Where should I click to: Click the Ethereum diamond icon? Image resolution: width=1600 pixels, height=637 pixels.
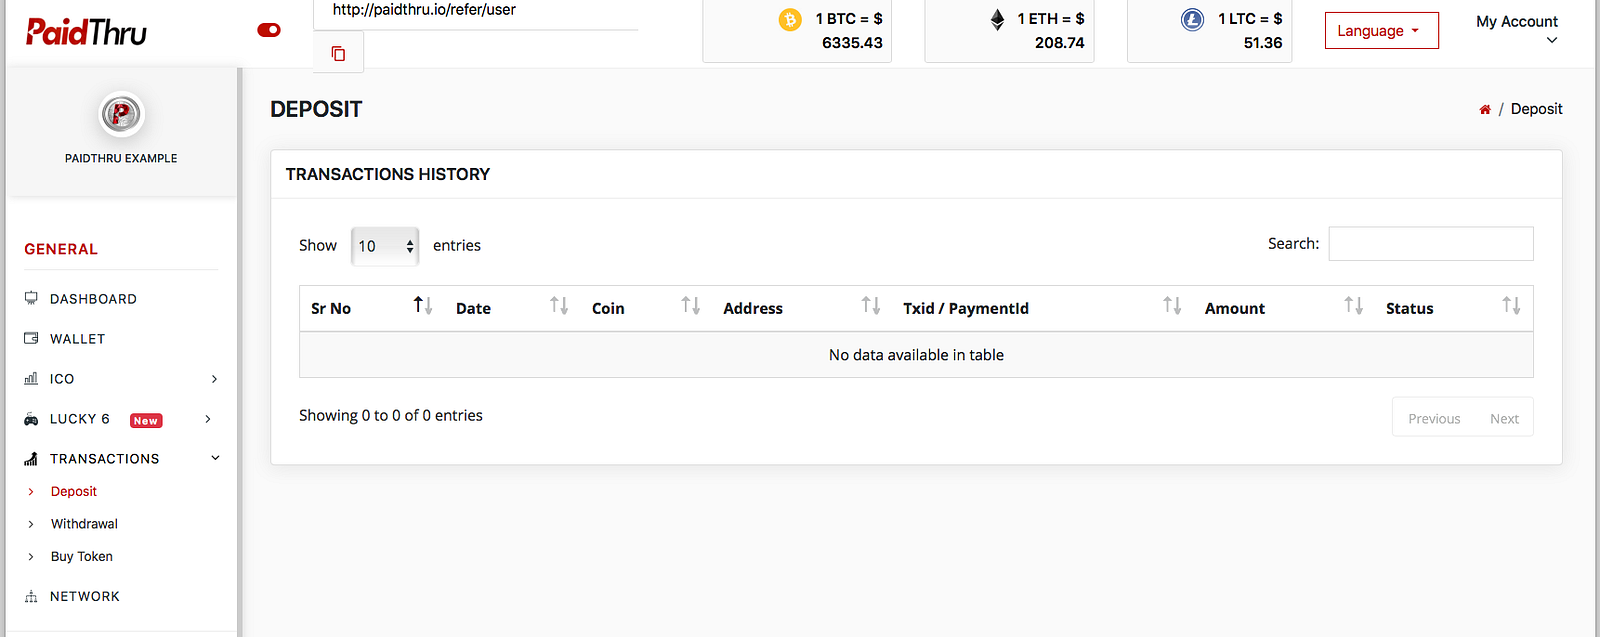(997, 20)
